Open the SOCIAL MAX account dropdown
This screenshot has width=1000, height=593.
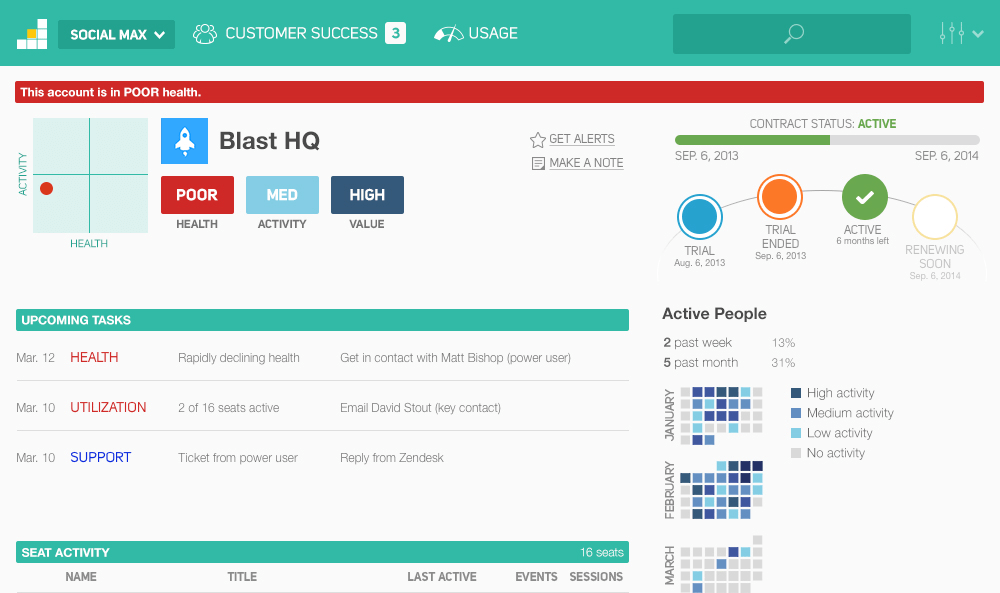(x=116, y=34)
